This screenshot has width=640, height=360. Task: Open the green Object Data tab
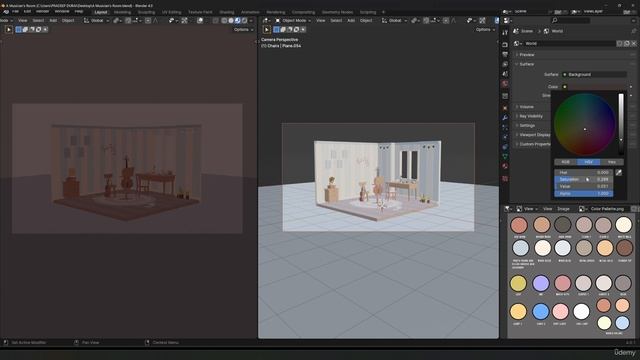coord(505,157)
